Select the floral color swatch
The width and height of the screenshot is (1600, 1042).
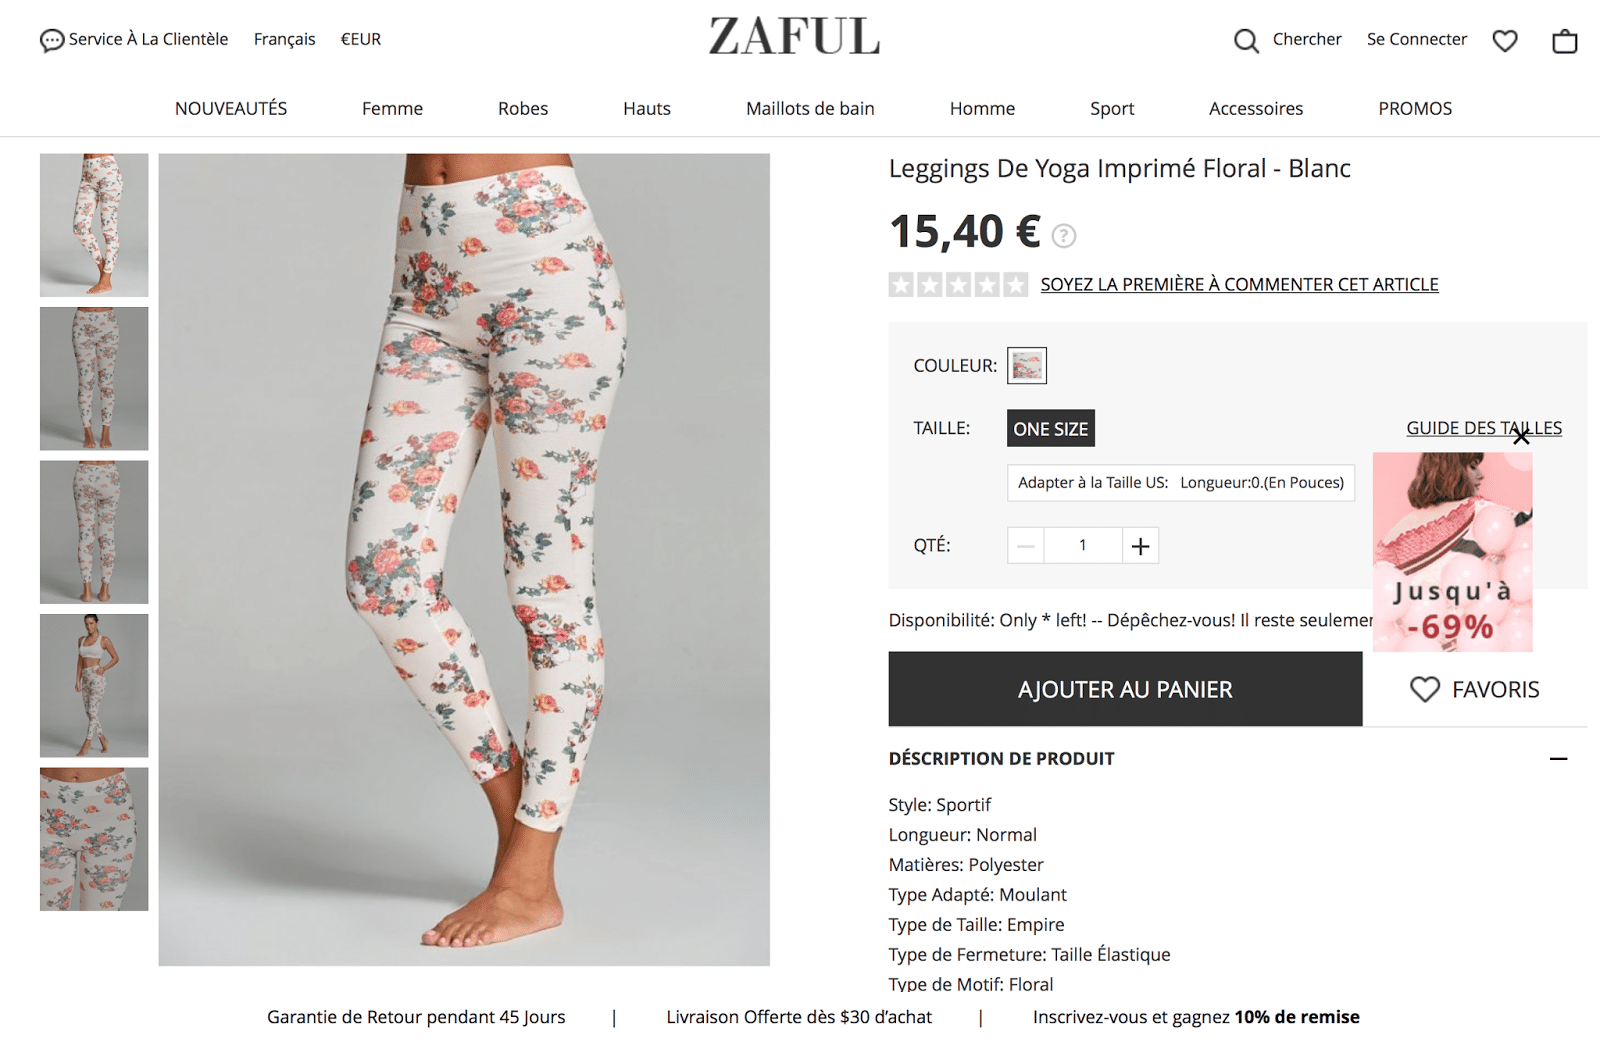click(1027, 366)
